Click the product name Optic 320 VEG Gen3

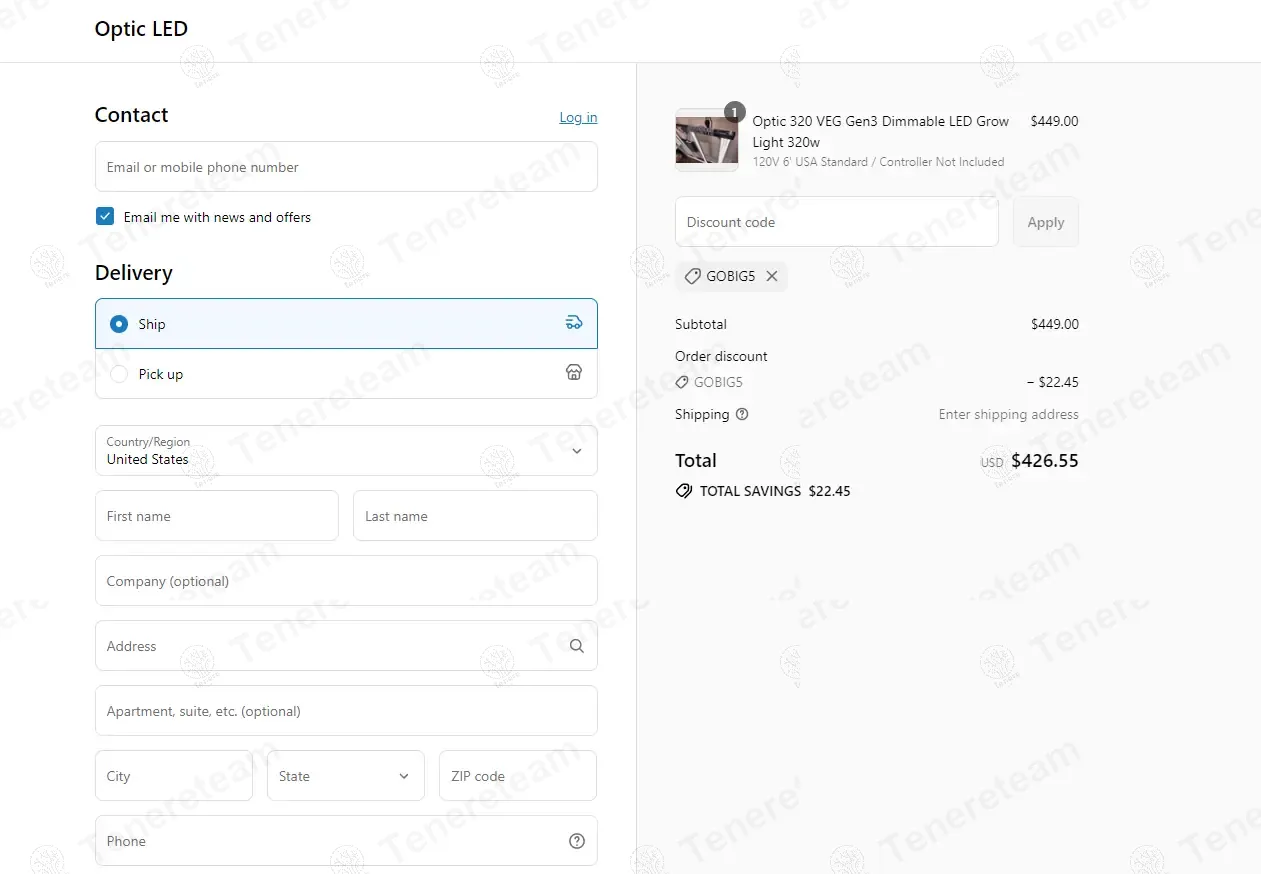pos(881,131)
